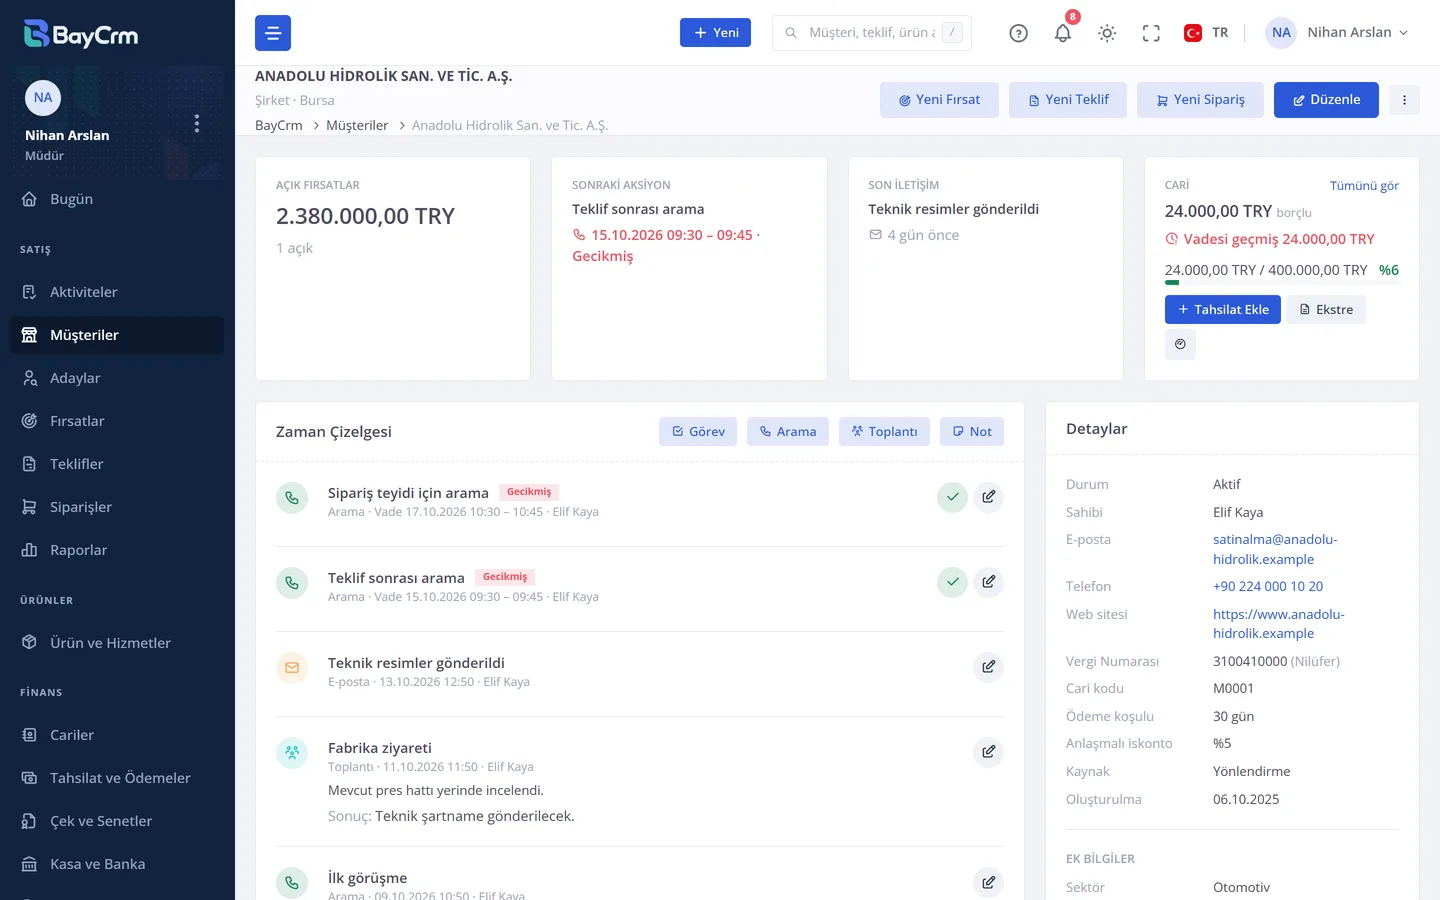The image size is (1440, 900).
Task: Open the help question mark icon
Action: [1018, 33]
